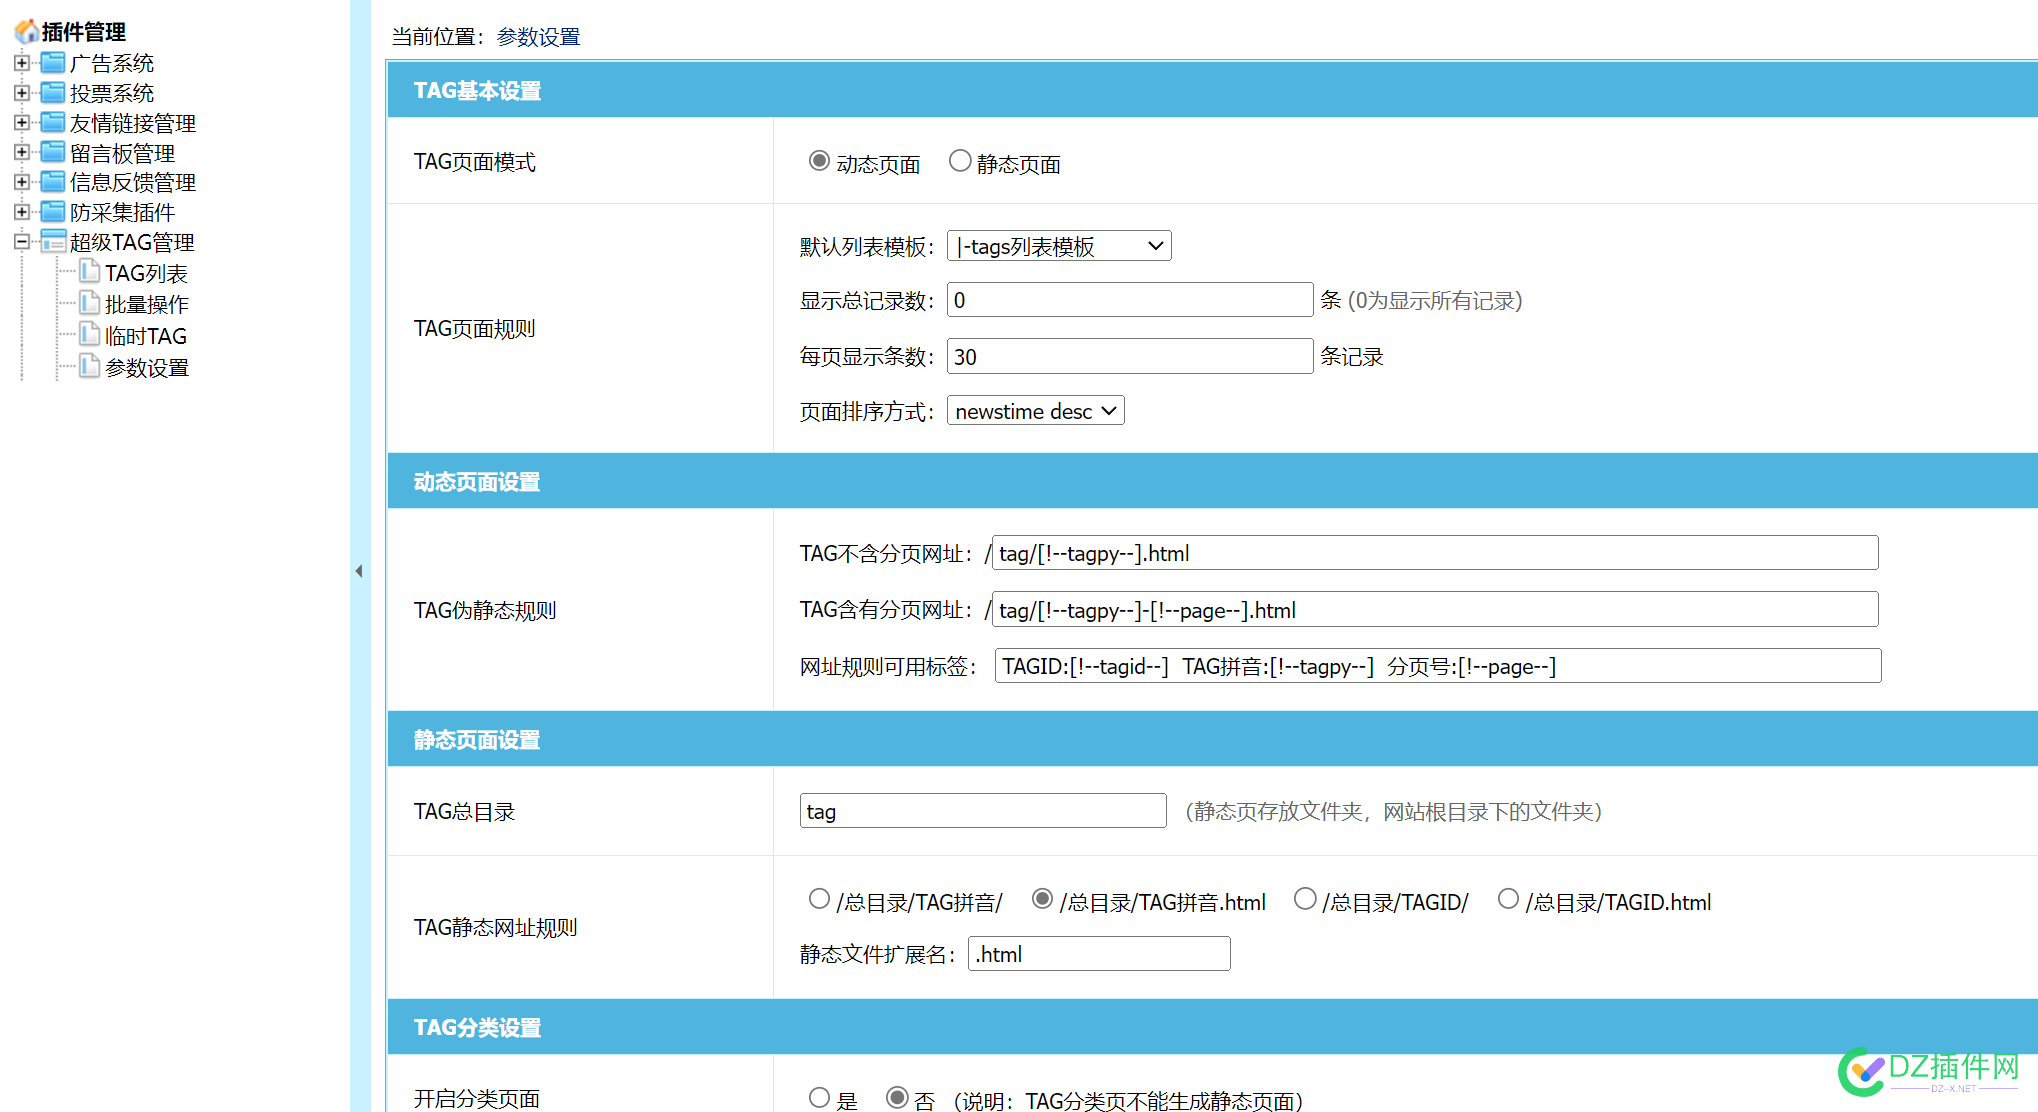Collapse the sidebar with the left arrow handle

click(359, 571)
